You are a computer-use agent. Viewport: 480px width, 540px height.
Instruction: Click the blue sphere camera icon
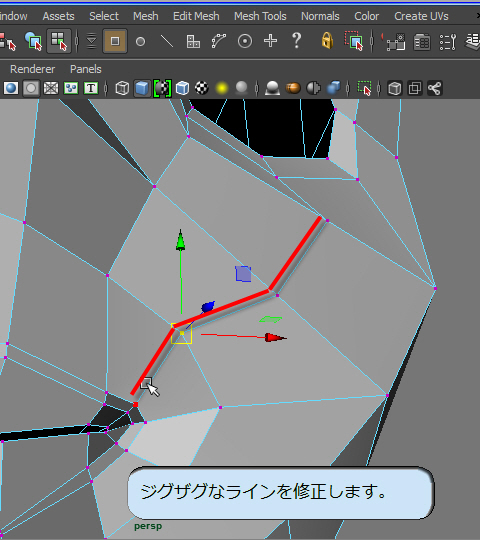[x=11, y=89]
